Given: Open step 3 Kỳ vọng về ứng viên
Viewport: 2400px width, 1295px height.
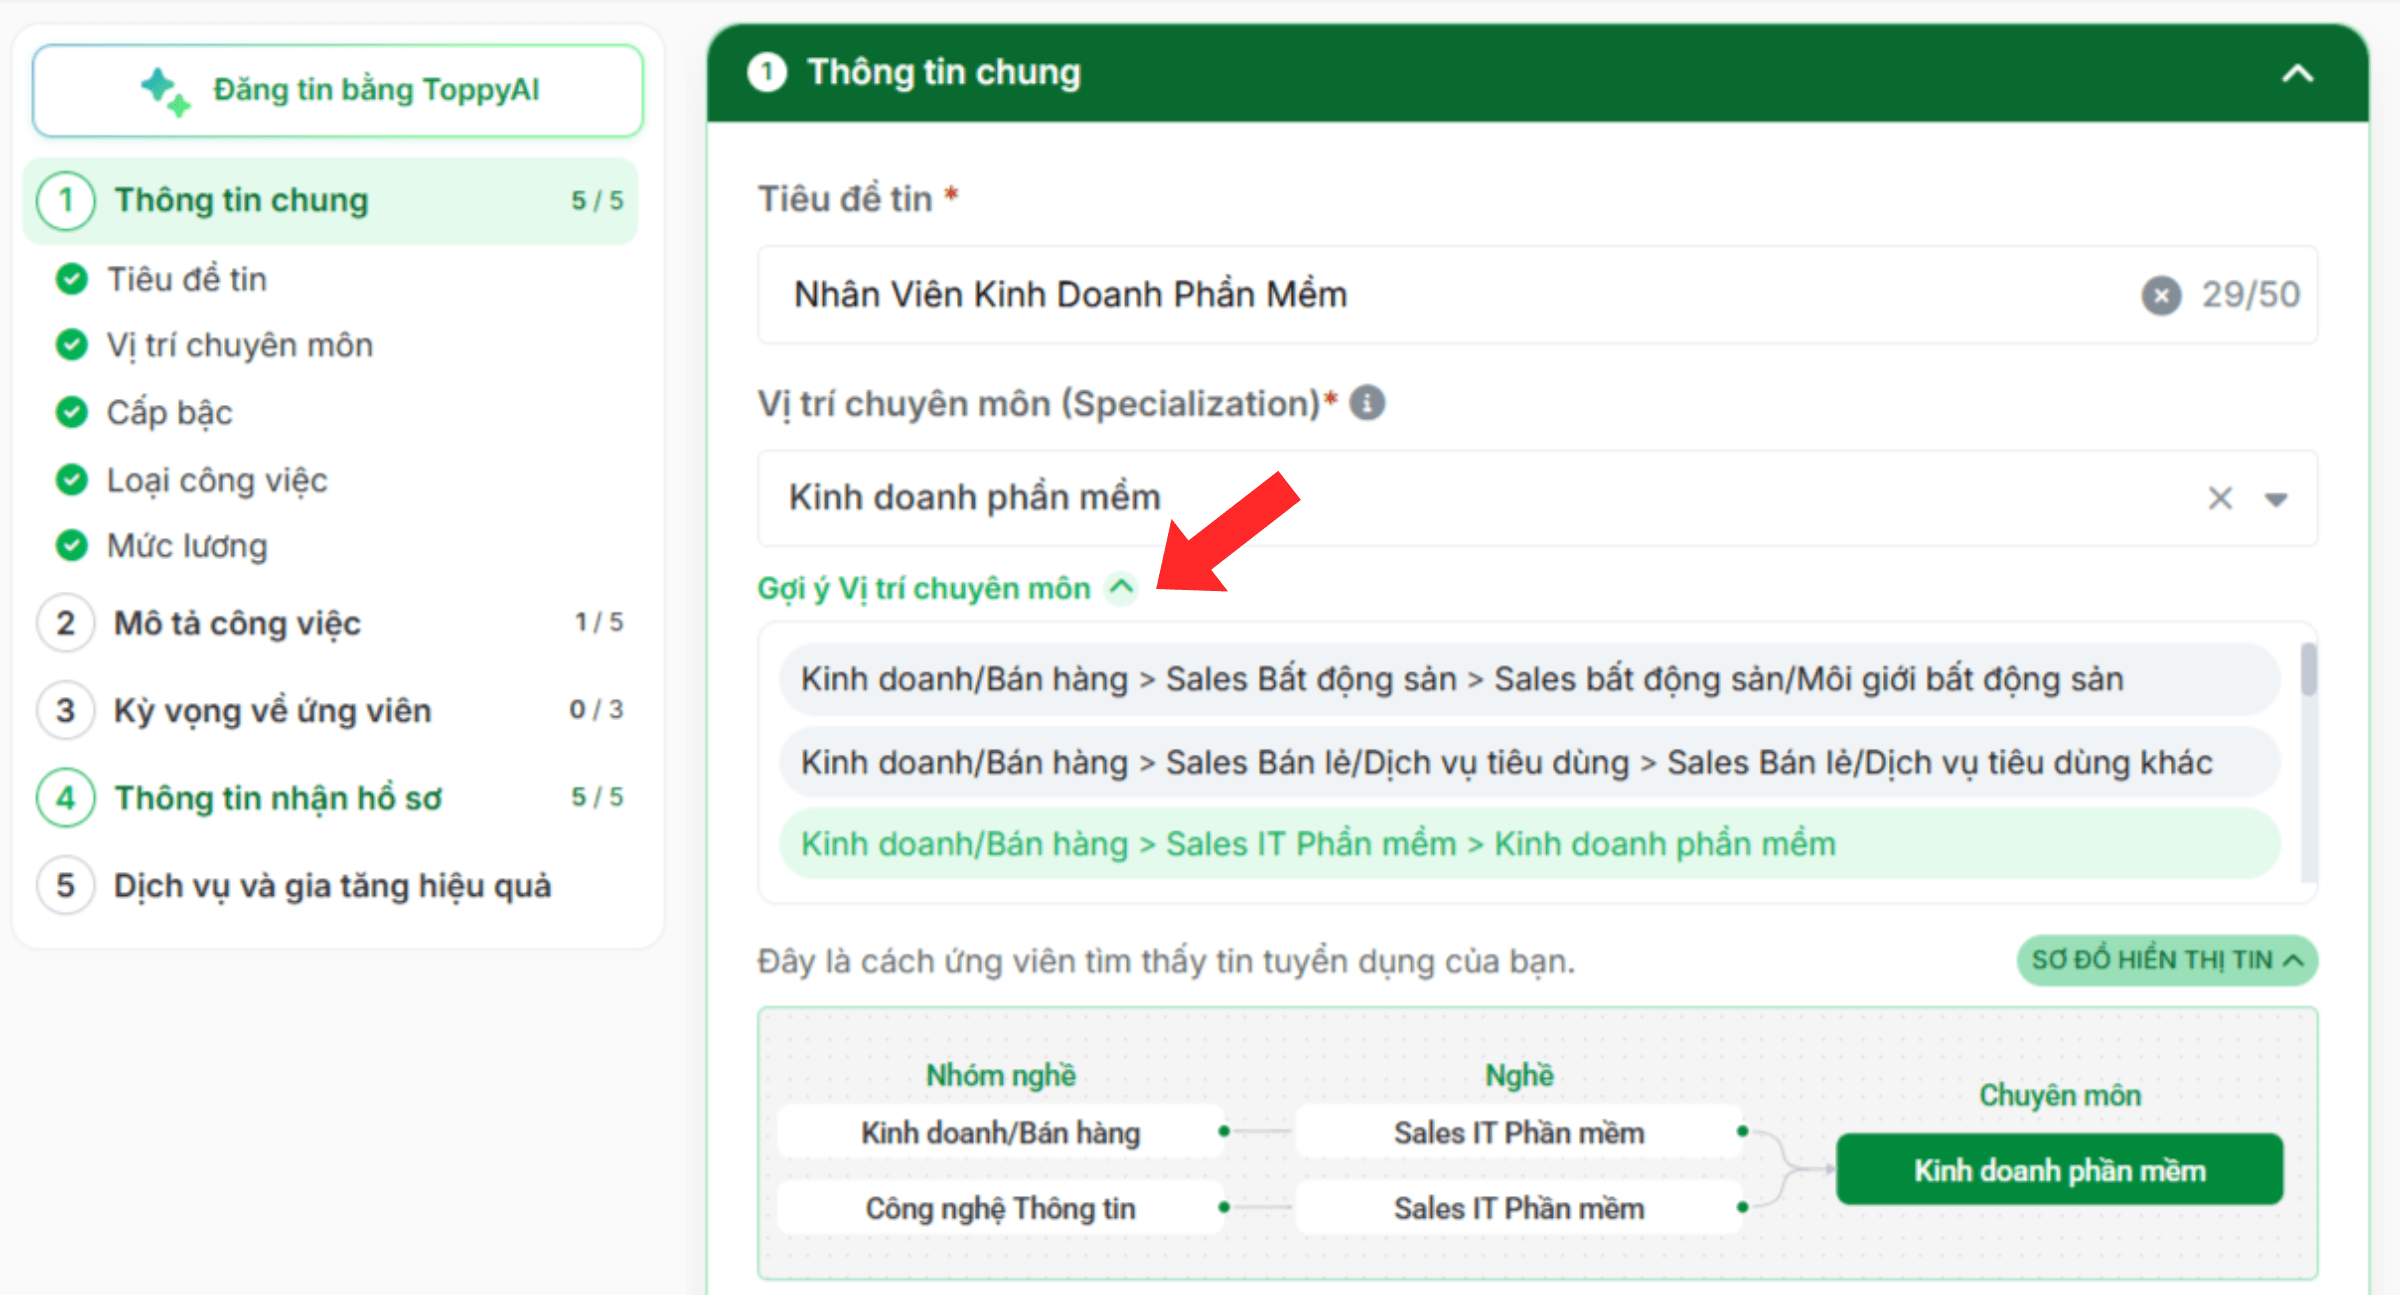Looking at the screenshot, I should [330, 710].
